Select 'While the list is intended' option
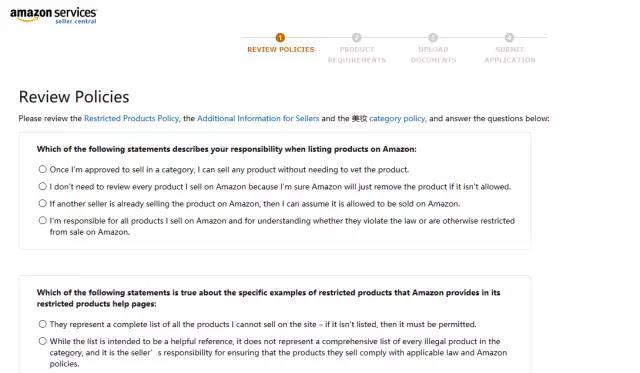Image resolution: width=640 pixels, height=373 pixels. point(42,341)
